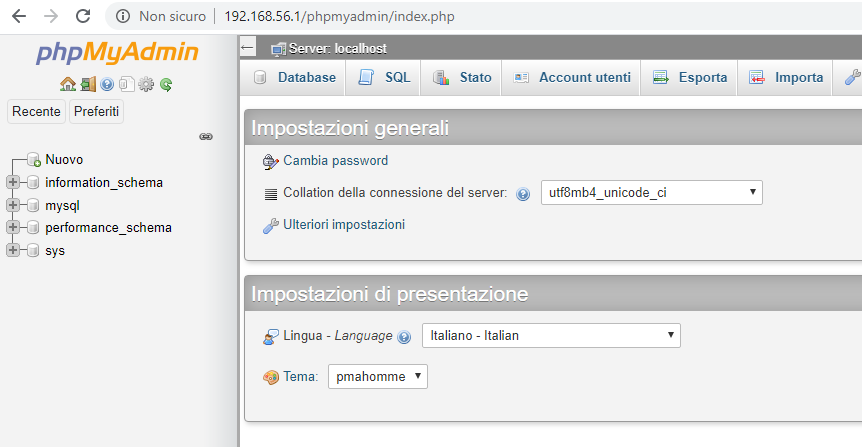Click the performance_schema database icon

[33, 227]
